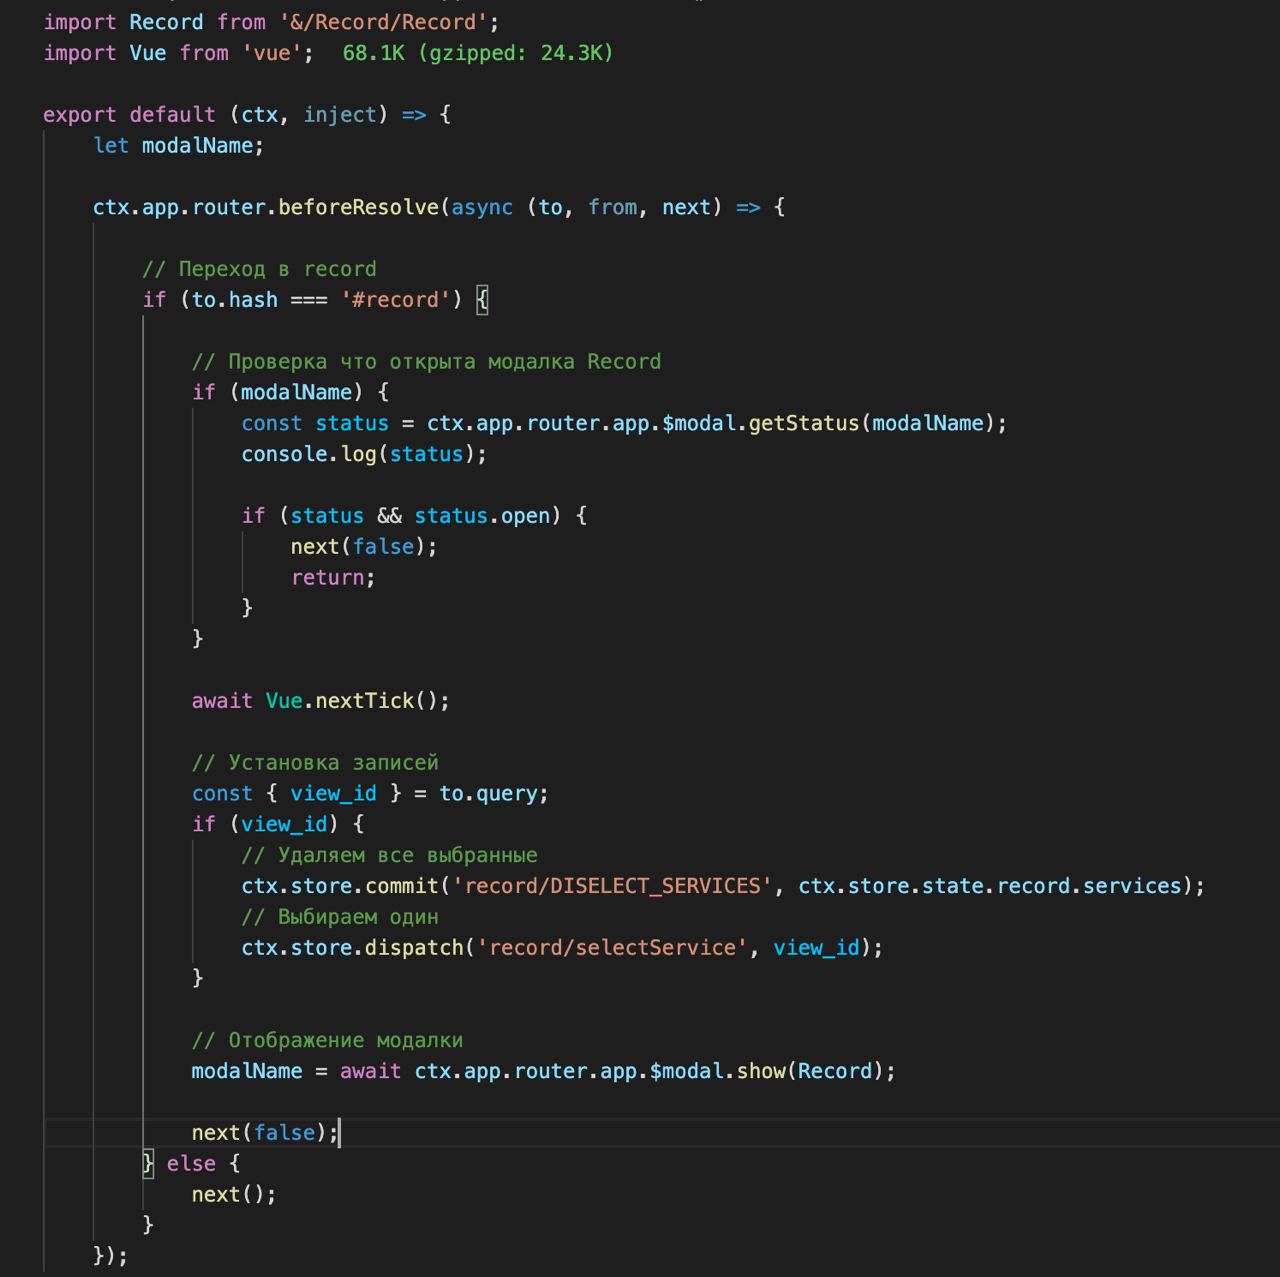Image resolution: width=1280 pixels, height=1277 pixels.
Task: Click 'to.query' in the destructuring line
Action: [489, 794]
